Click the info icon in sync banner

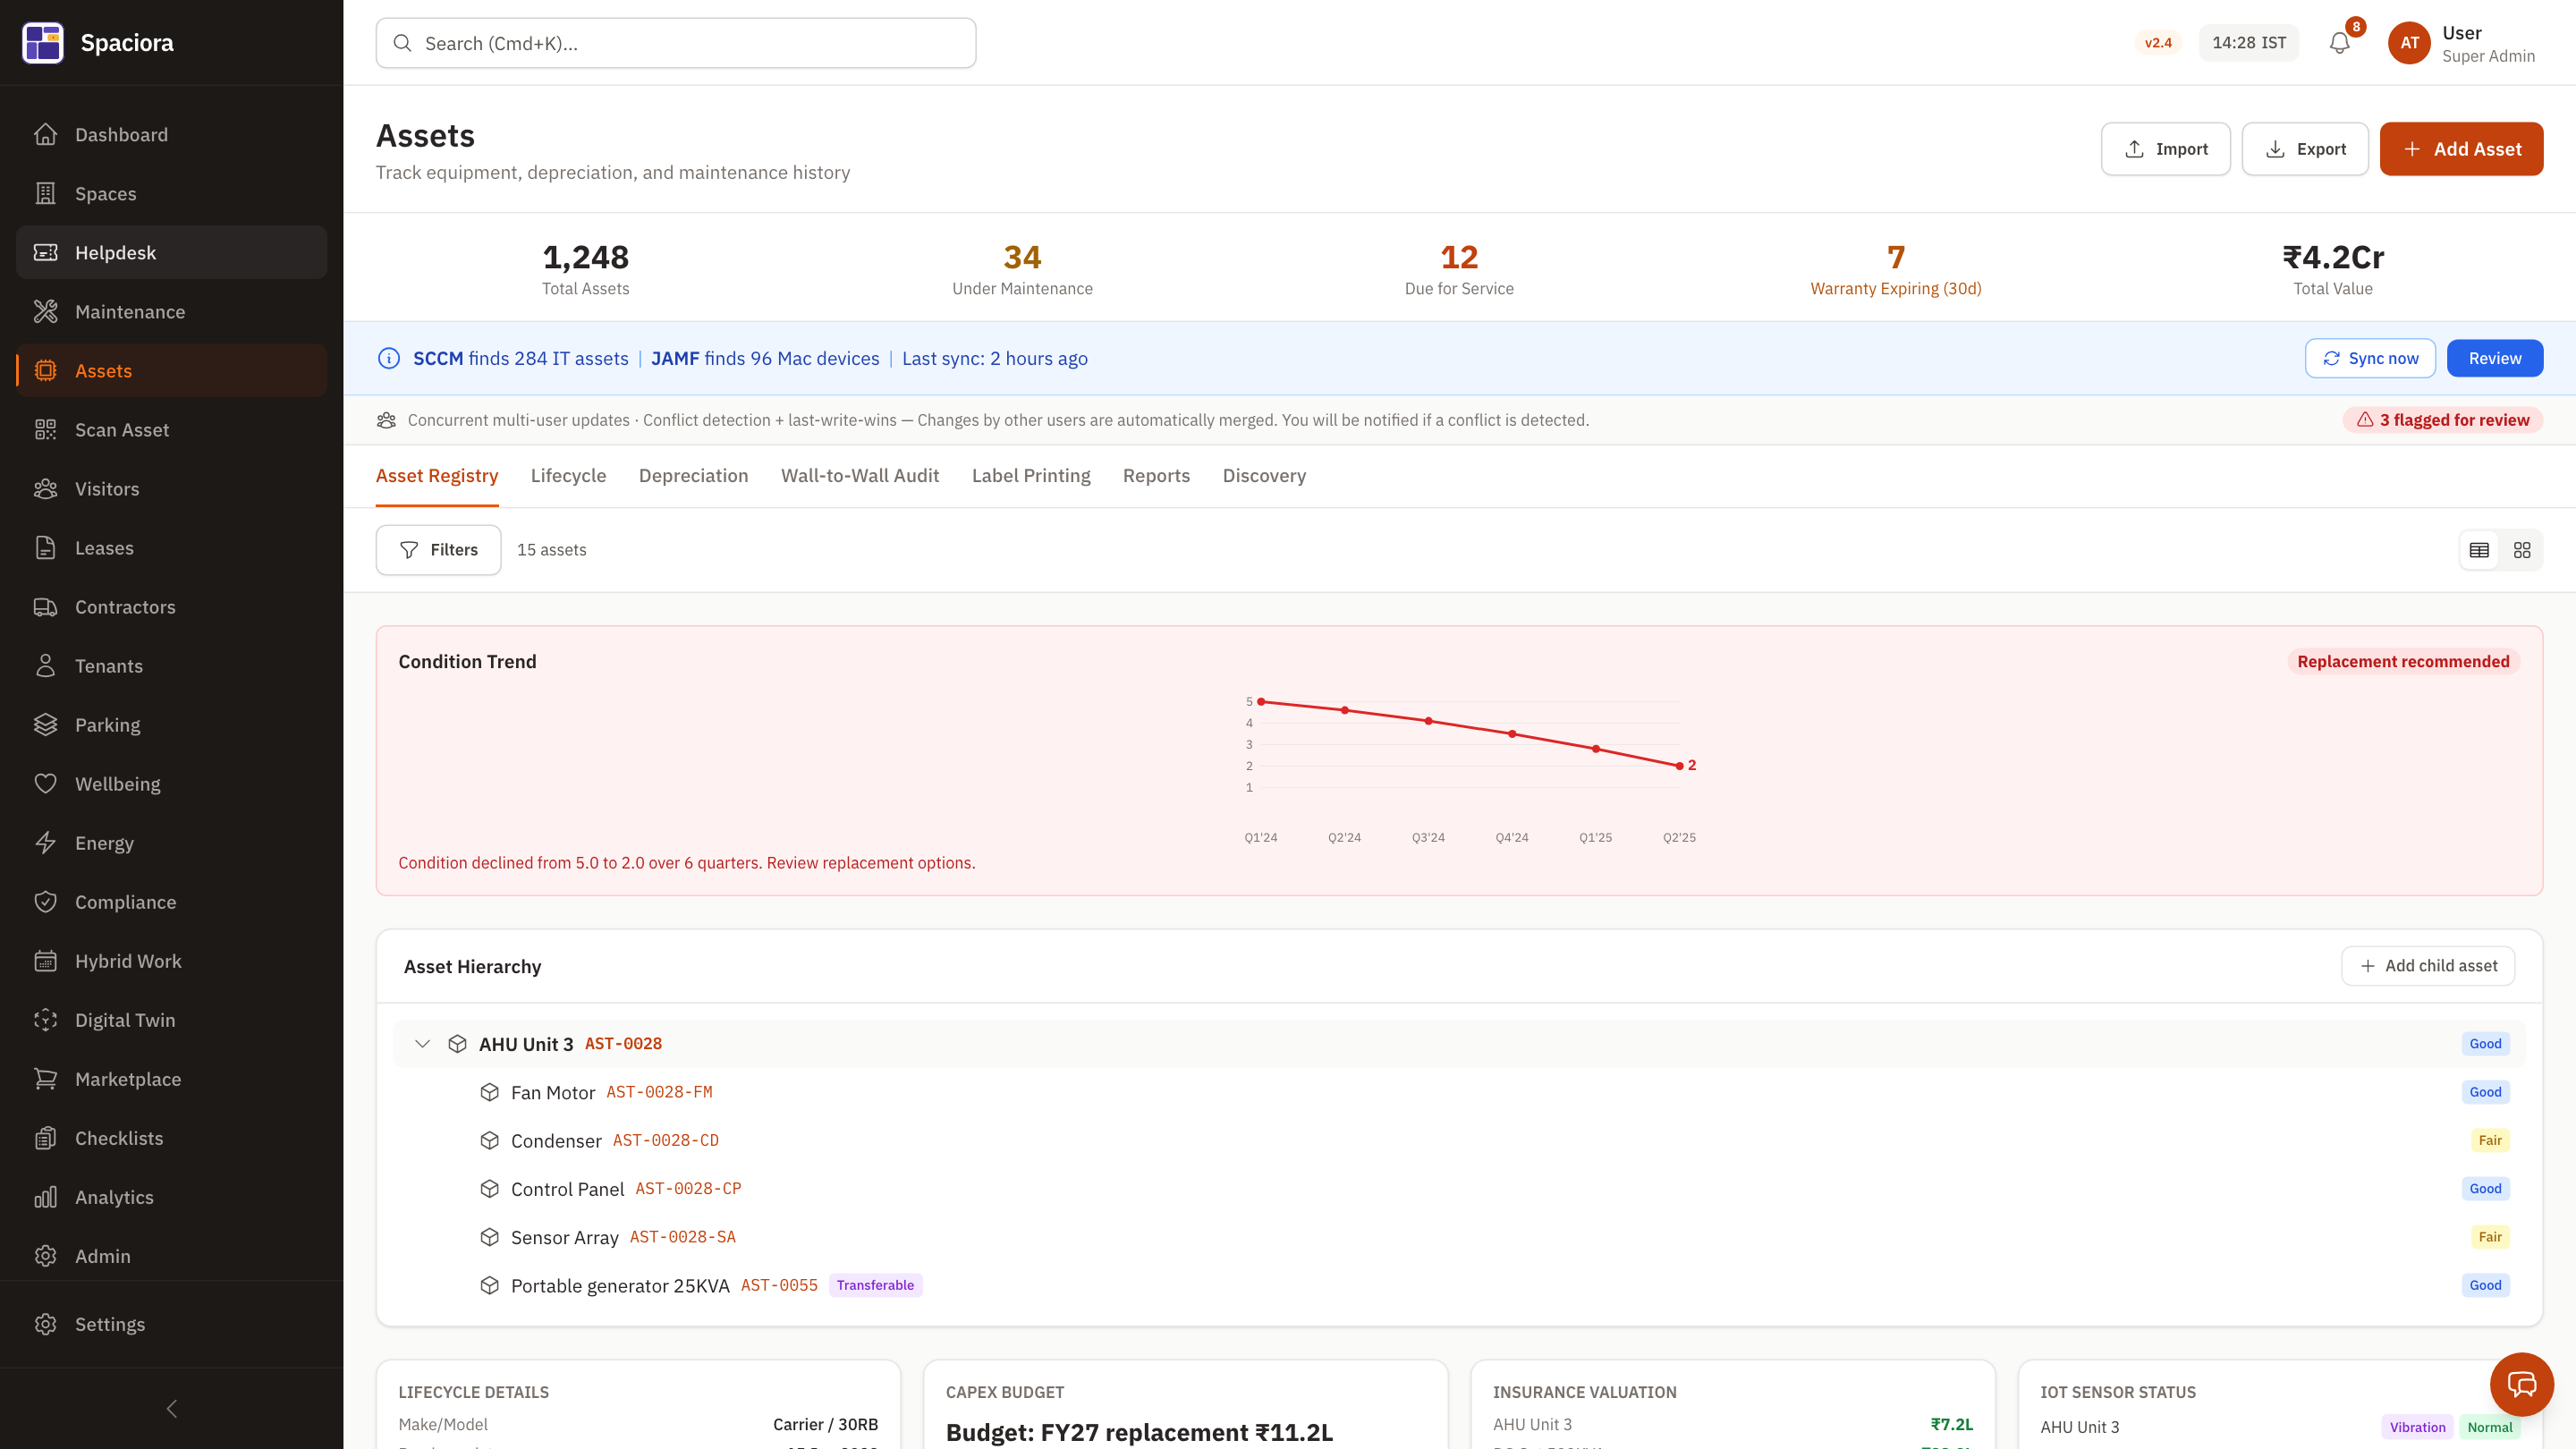[388, 358]
